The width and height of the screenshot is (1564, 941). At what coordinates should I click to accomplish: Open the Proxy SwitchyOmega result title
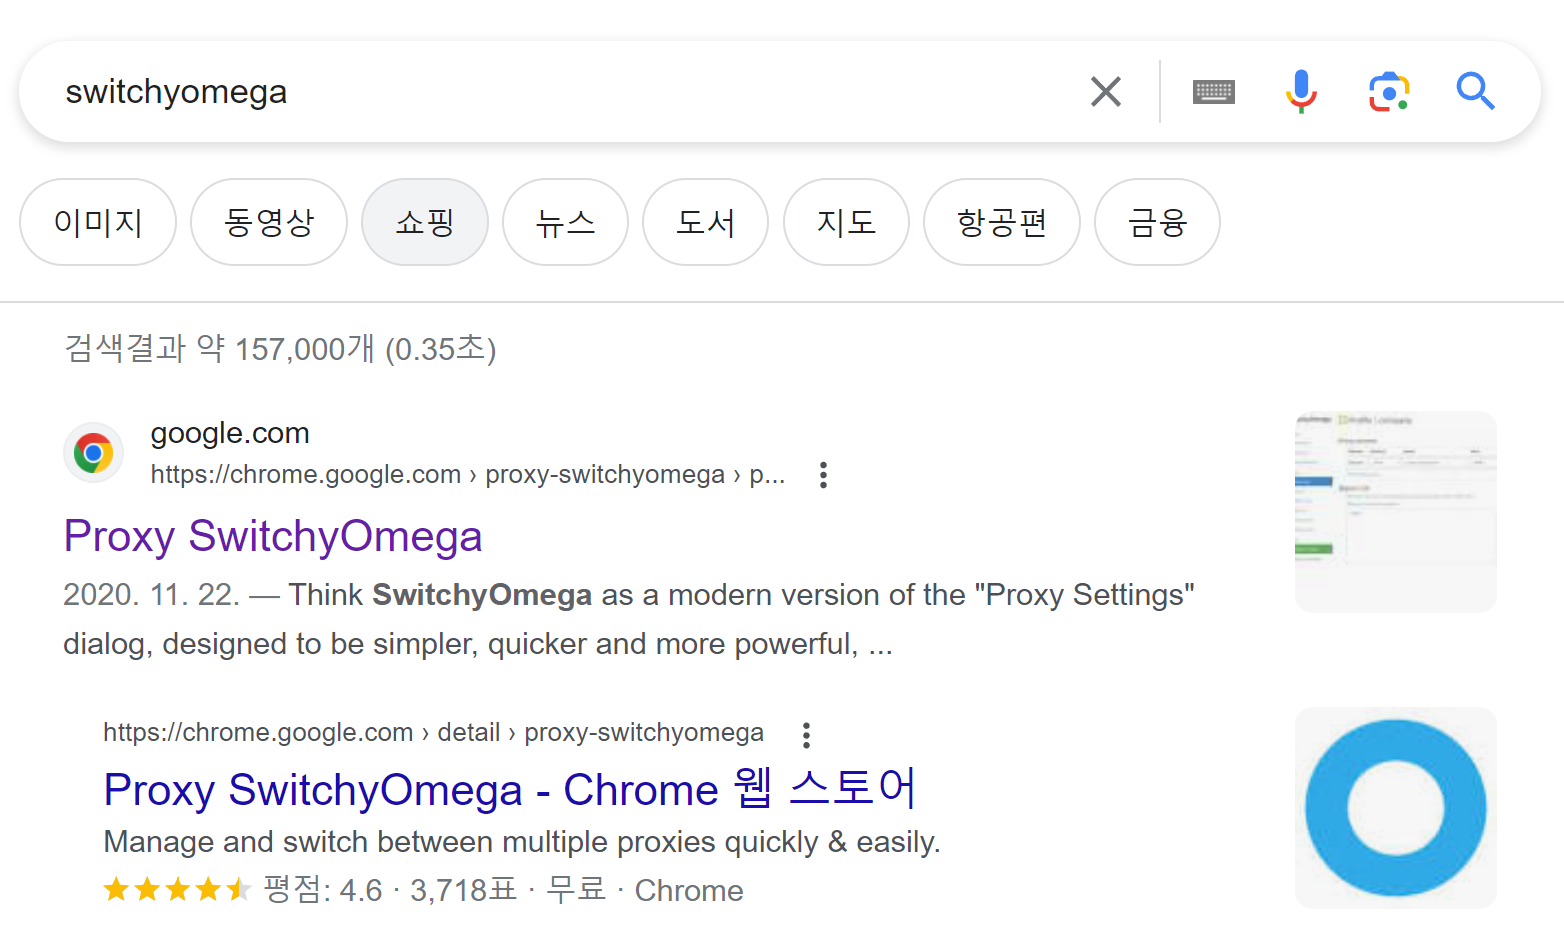(x=273, y=537)
